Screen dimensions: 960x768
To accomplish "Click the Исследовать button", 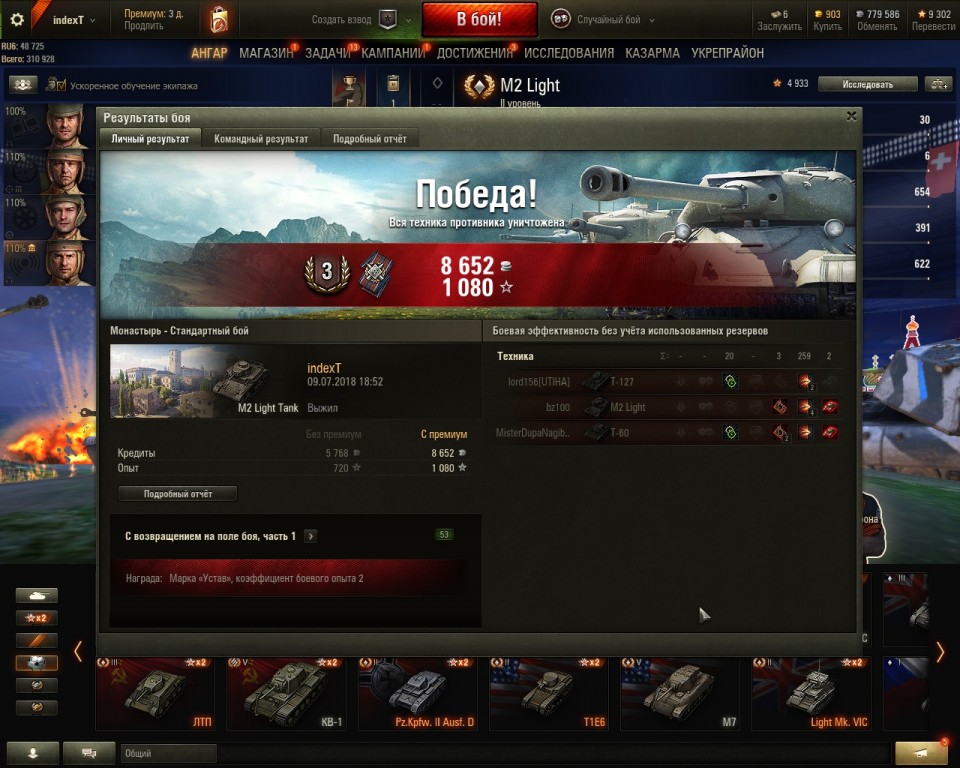I will point(868,84).
